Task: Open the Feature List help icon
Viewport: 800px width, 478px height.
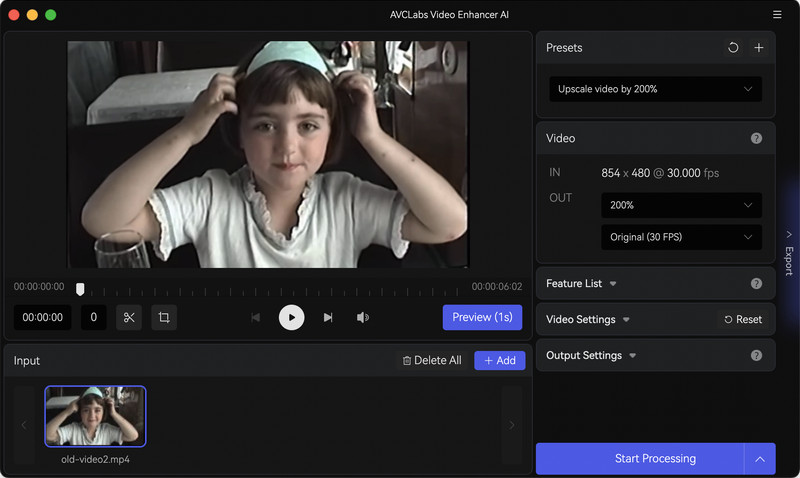Action: (756, 284)
